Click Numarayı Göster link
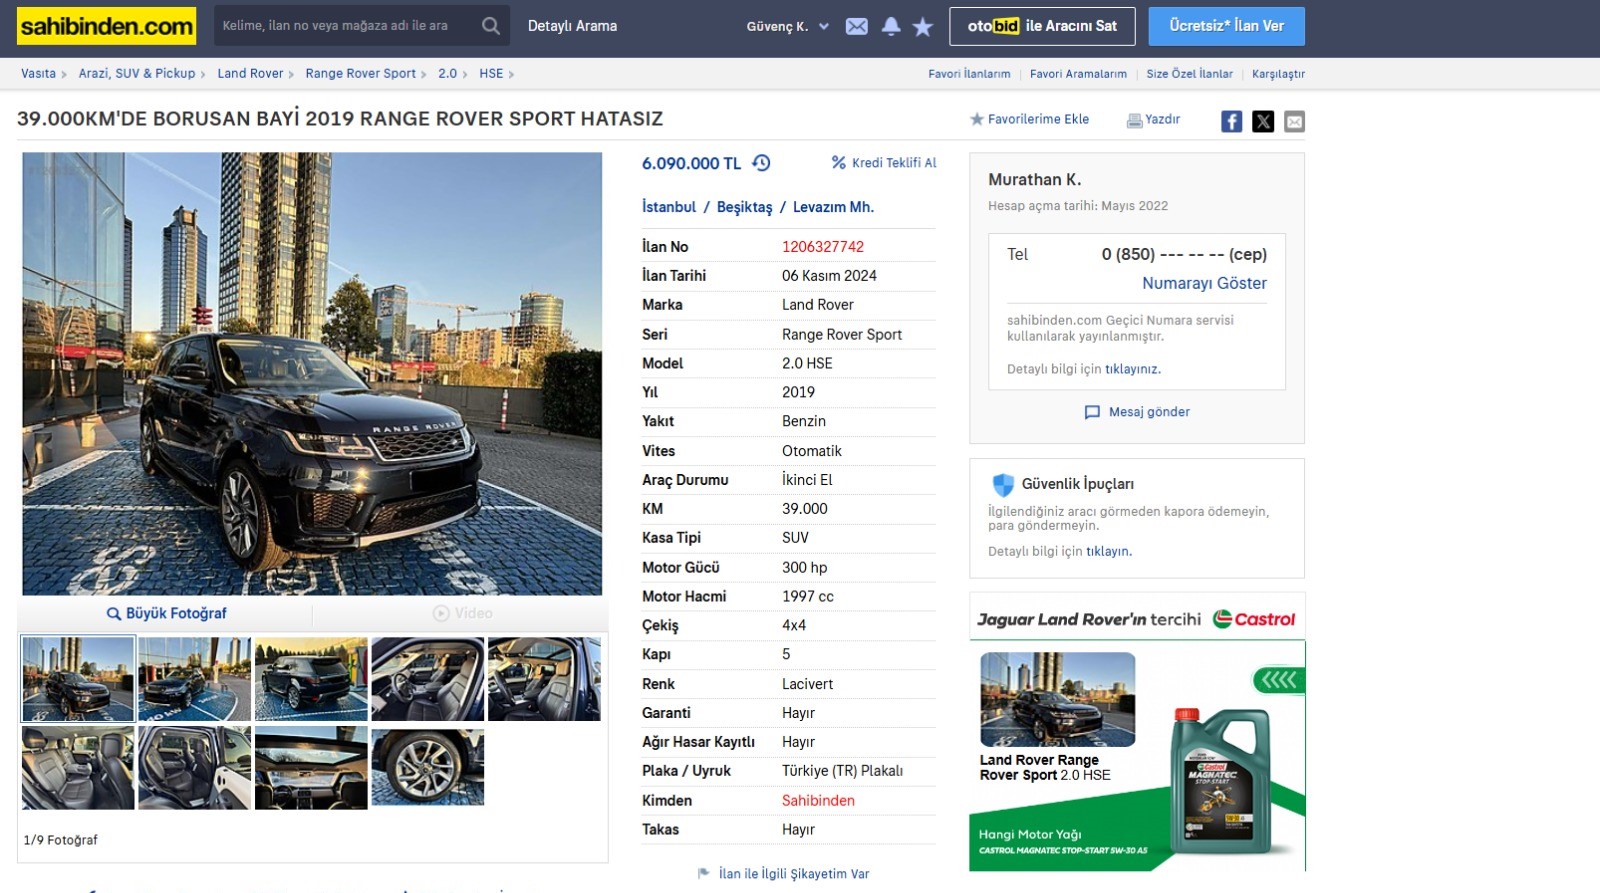 tap(1204, 283)
